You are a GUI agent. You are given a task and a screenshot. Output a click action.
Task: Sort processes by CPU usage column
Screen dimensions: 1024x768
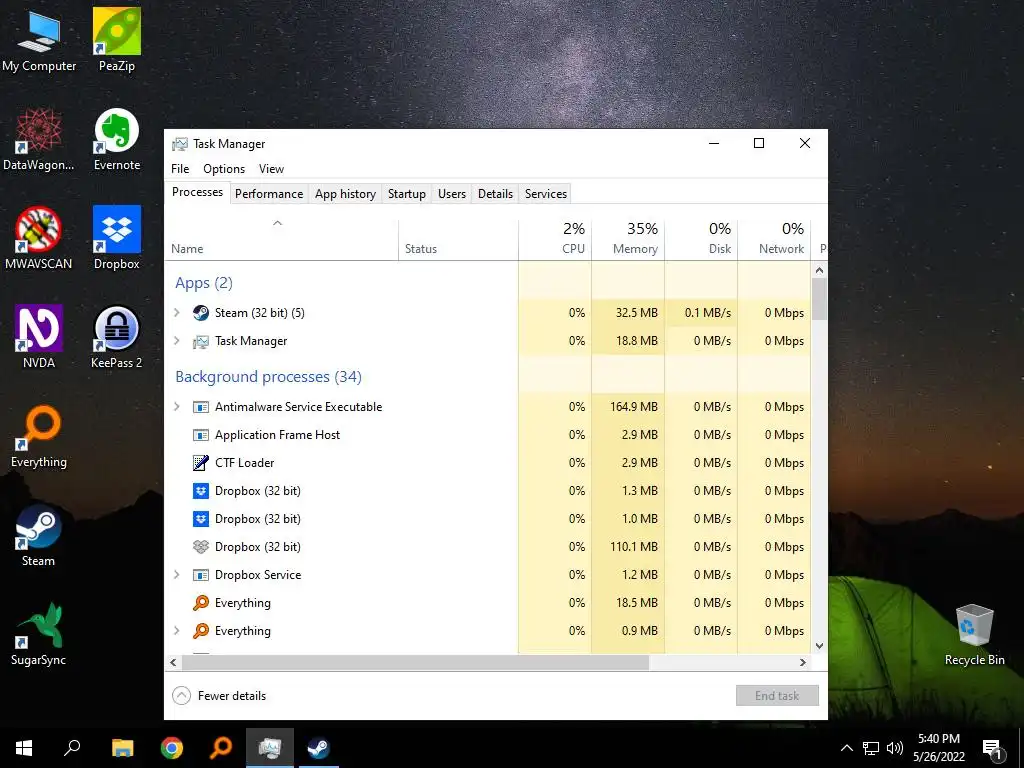tap(555, 239)
